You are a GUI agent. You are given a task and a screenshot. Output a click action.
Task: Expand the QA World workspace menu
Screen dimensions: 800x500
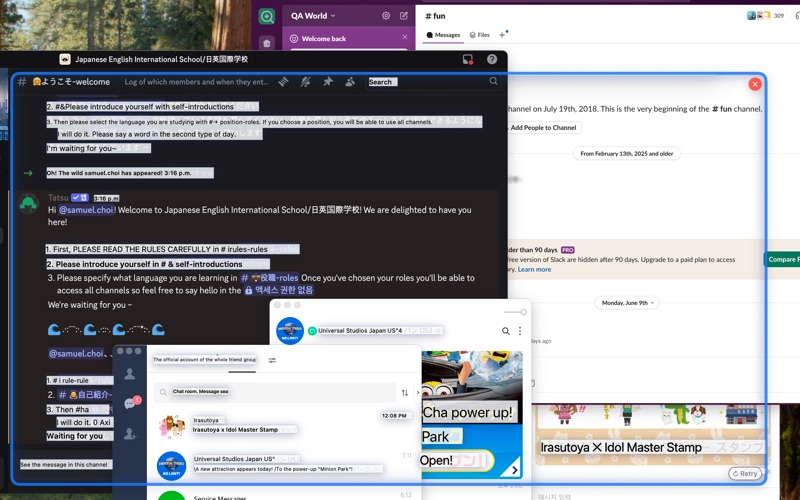(311, 16)
